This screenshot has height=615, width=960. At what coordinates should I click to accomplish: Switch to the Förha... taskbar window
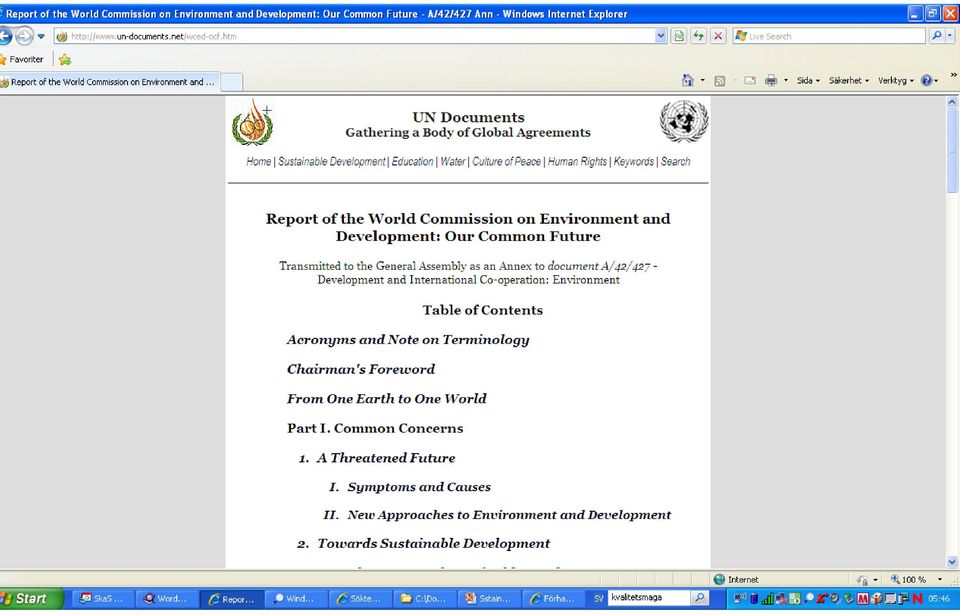(x=553, y=598)
